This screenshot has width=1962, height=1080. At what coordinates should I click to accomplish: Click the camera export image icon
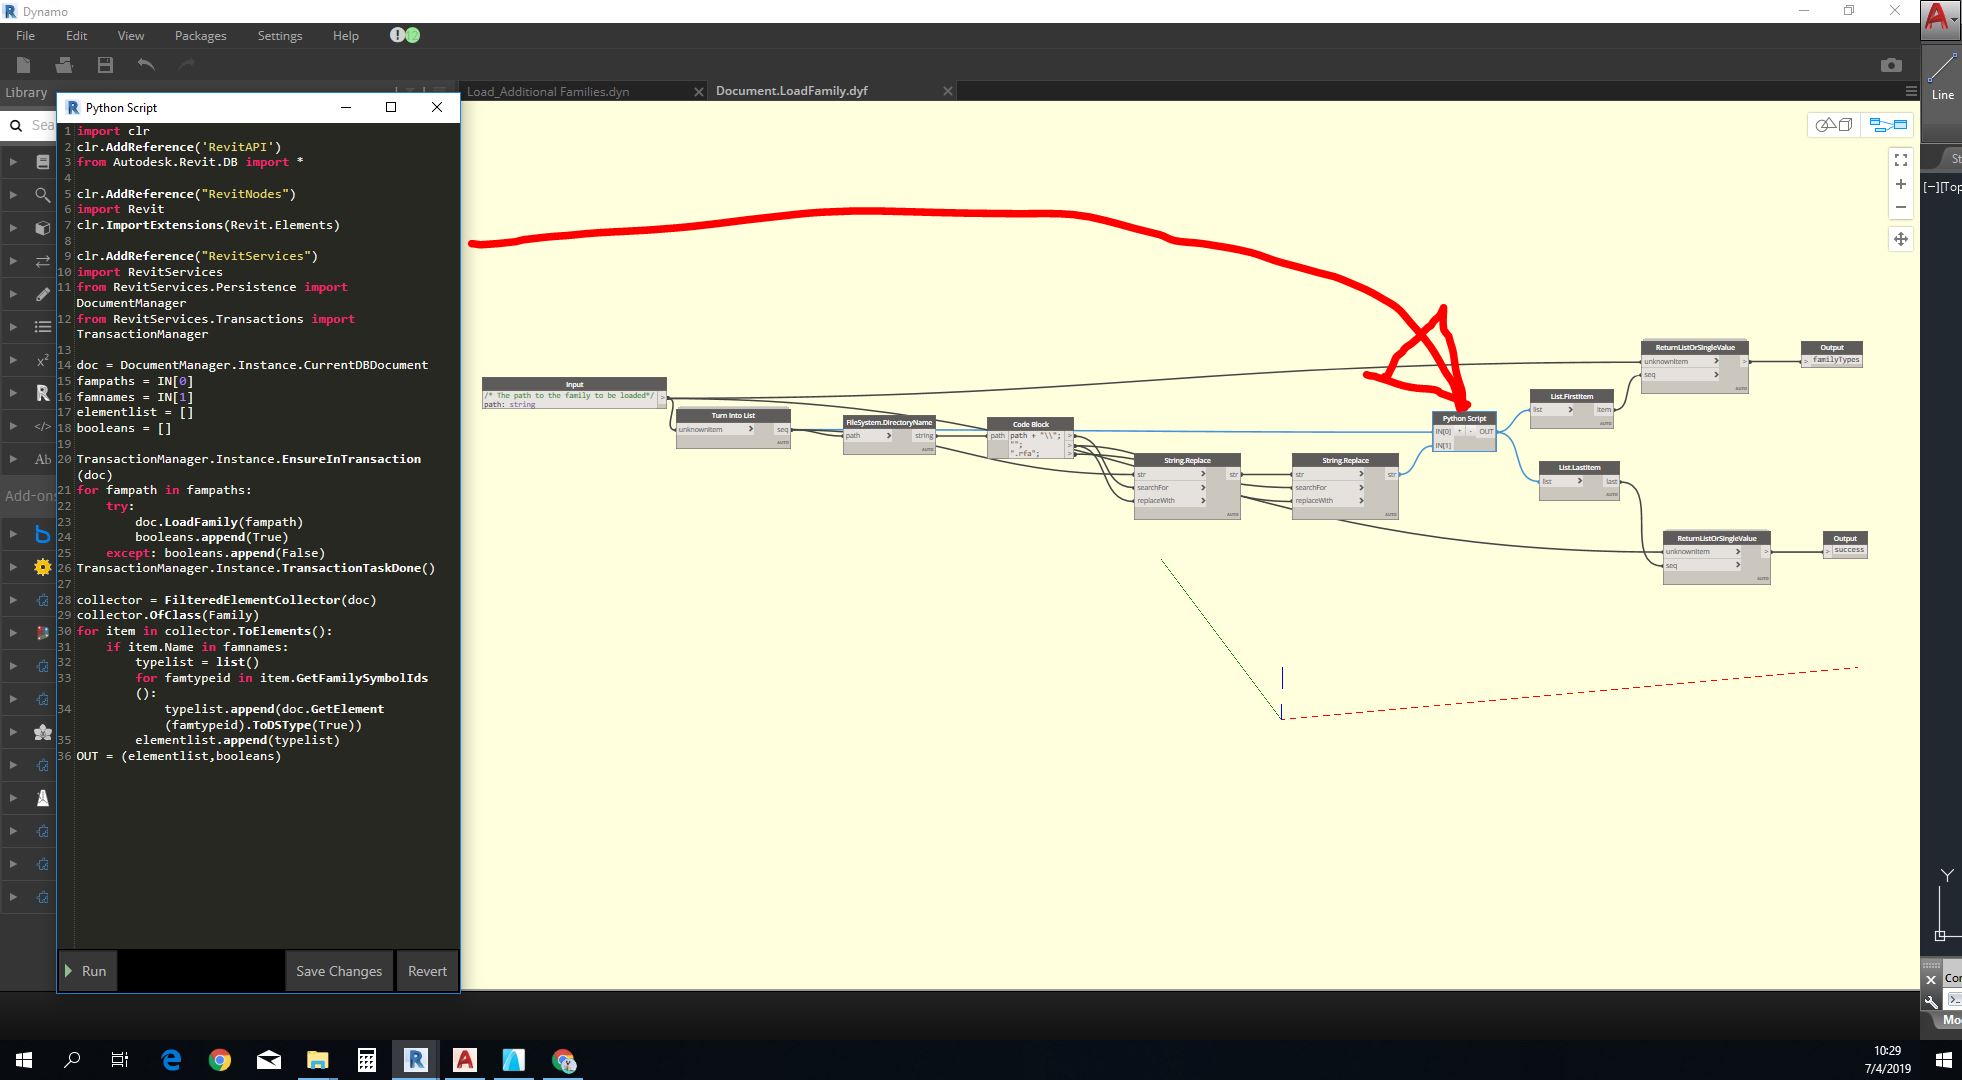point(1890,65)
